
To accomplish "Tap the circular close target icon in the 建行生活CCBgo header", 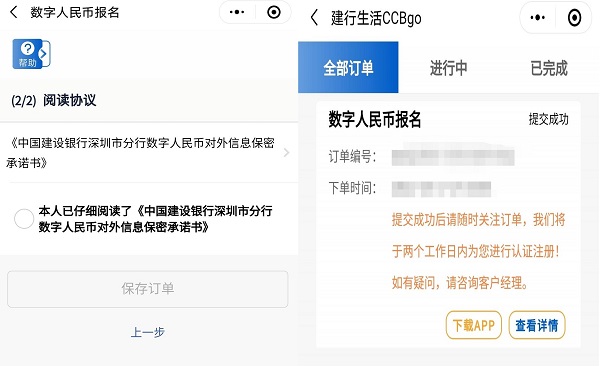I will pos(574,18).
